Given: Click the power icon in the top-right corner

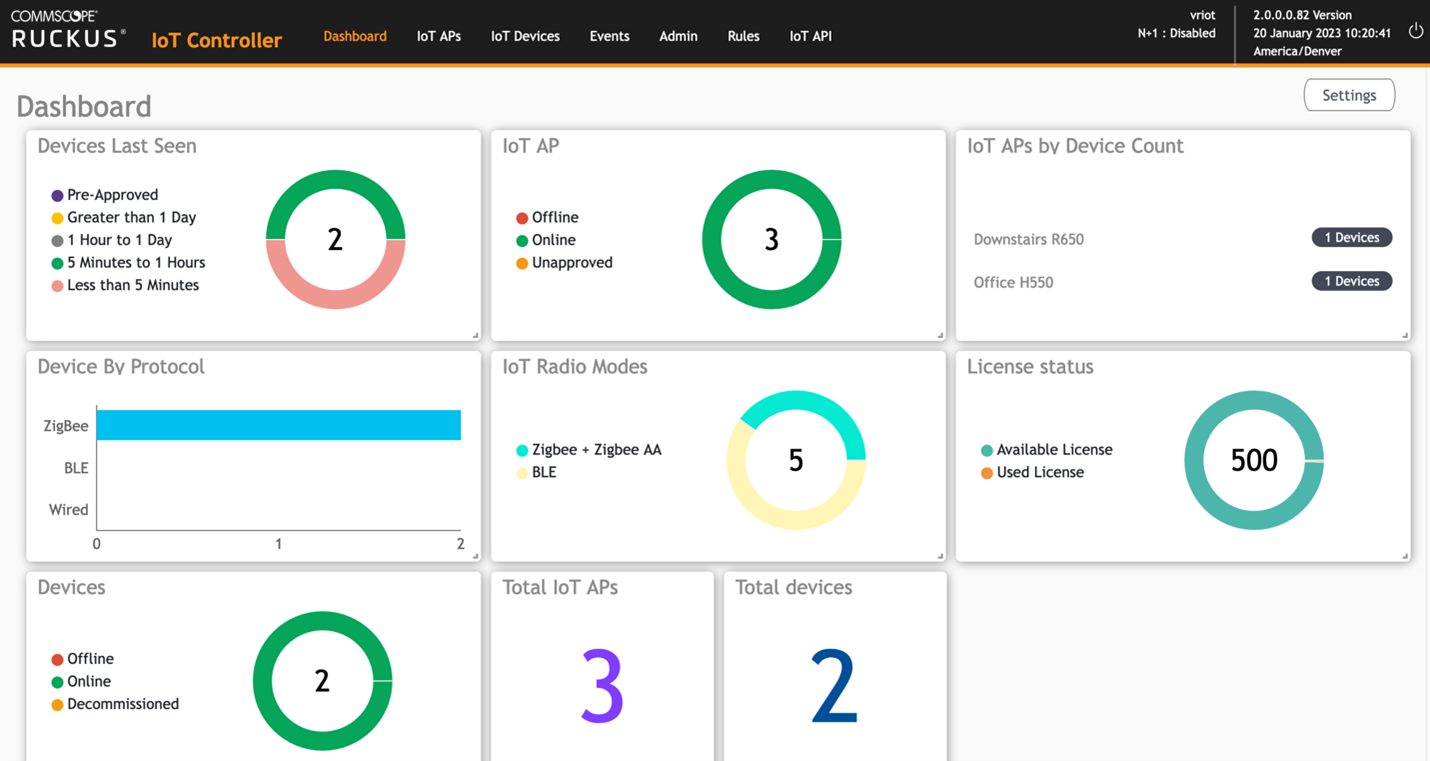Looking at the screenshot, I should (x=1416, y=30).
